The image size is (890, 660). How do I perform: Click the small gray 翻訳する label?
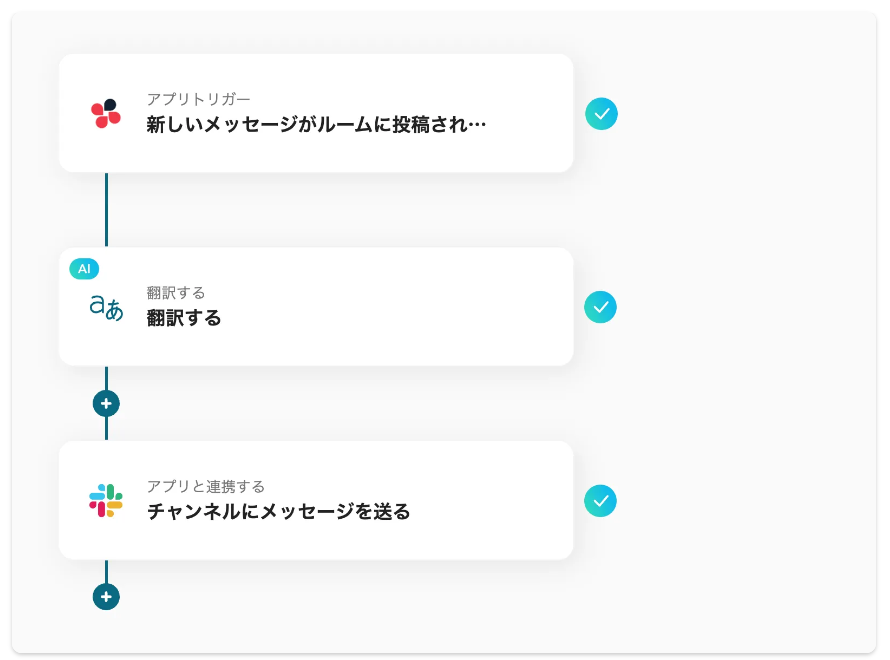pos(176,293)
